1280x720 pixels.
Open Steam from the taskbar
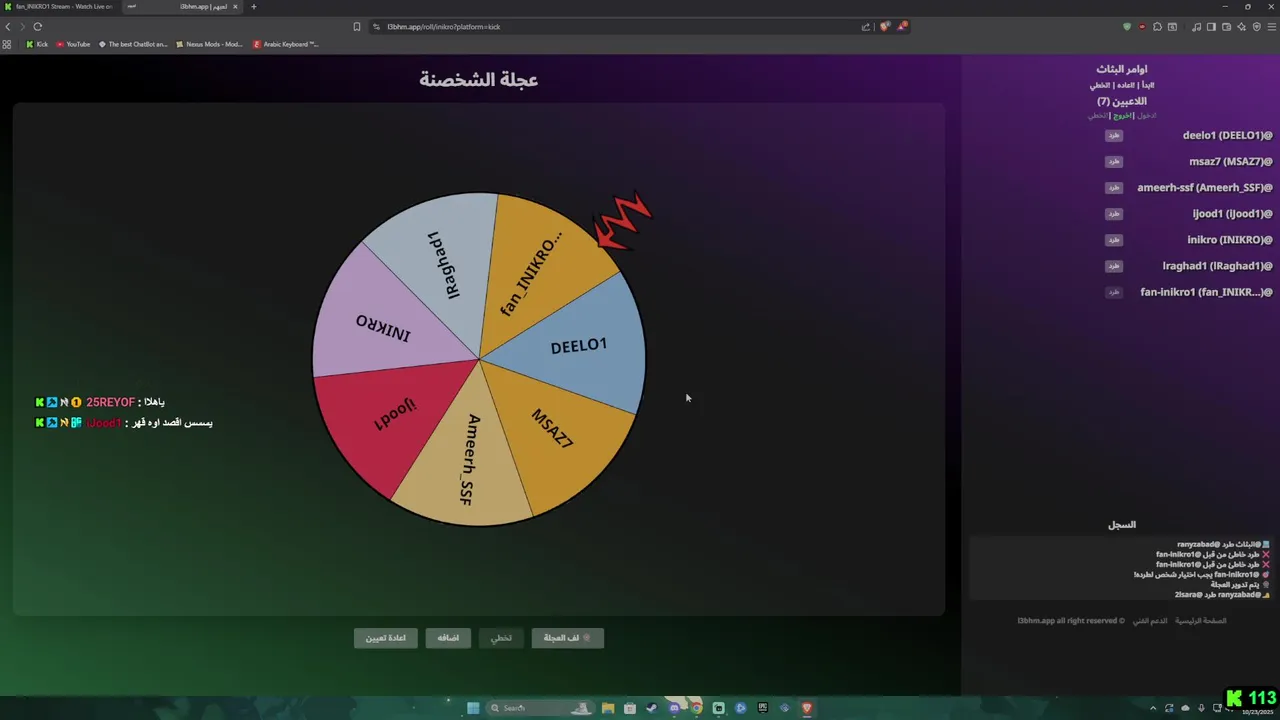(x=652, y=708)
